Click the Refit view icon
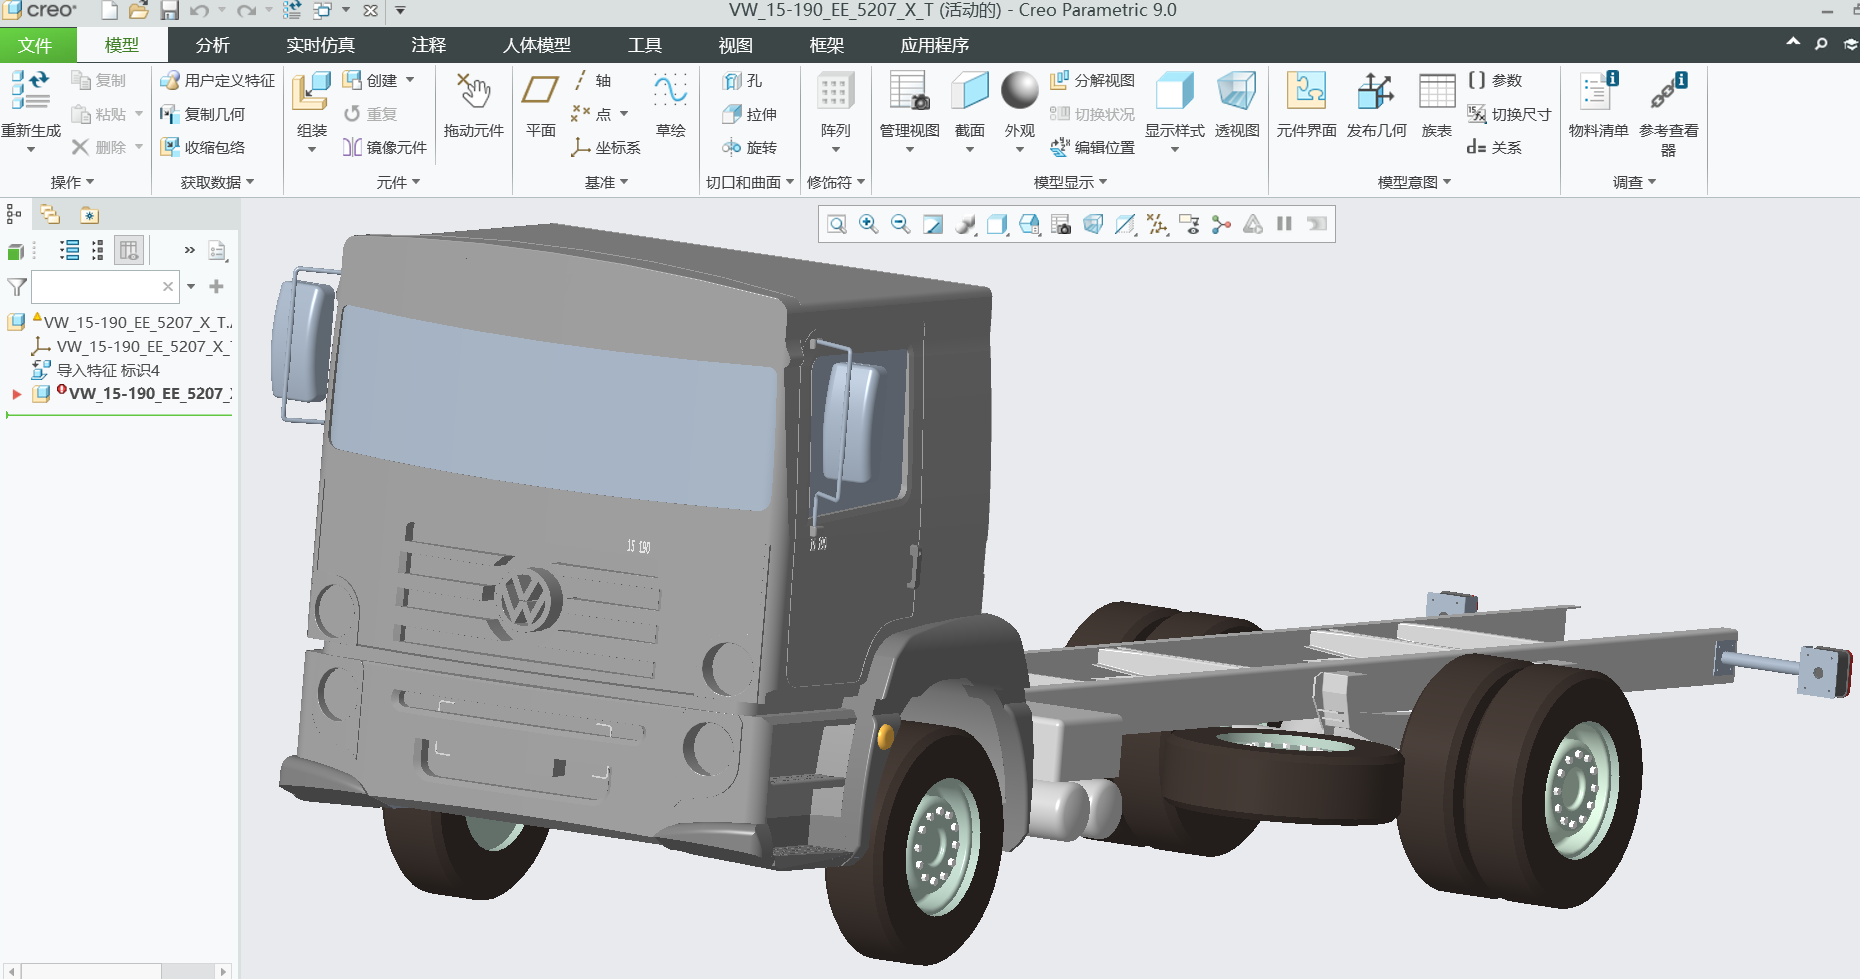 pyautogui.click(x=837, y=224)
